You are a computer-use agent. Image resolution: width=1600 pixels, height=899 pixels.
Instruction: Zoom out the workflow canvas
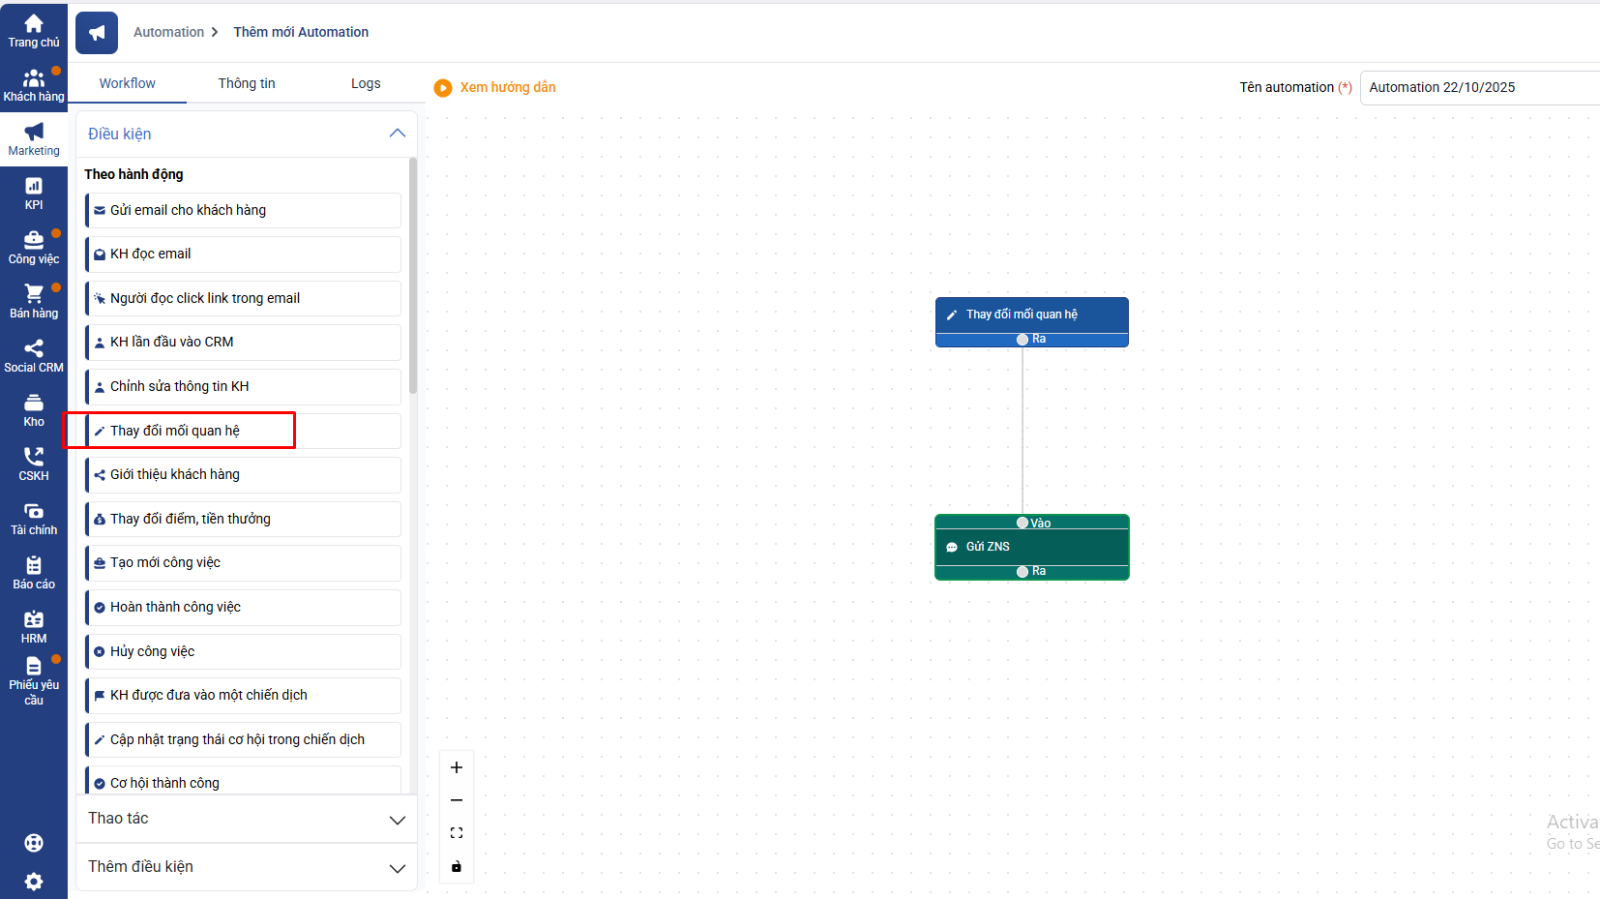tap(456, 800)
